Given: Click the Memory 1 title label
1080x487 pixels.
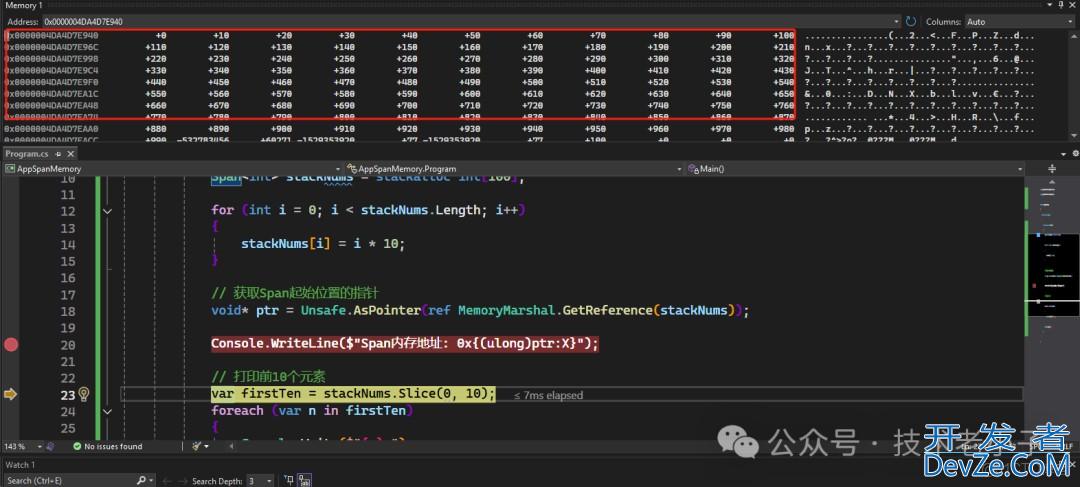Looking at the screenshot, I should click(24, 6).
